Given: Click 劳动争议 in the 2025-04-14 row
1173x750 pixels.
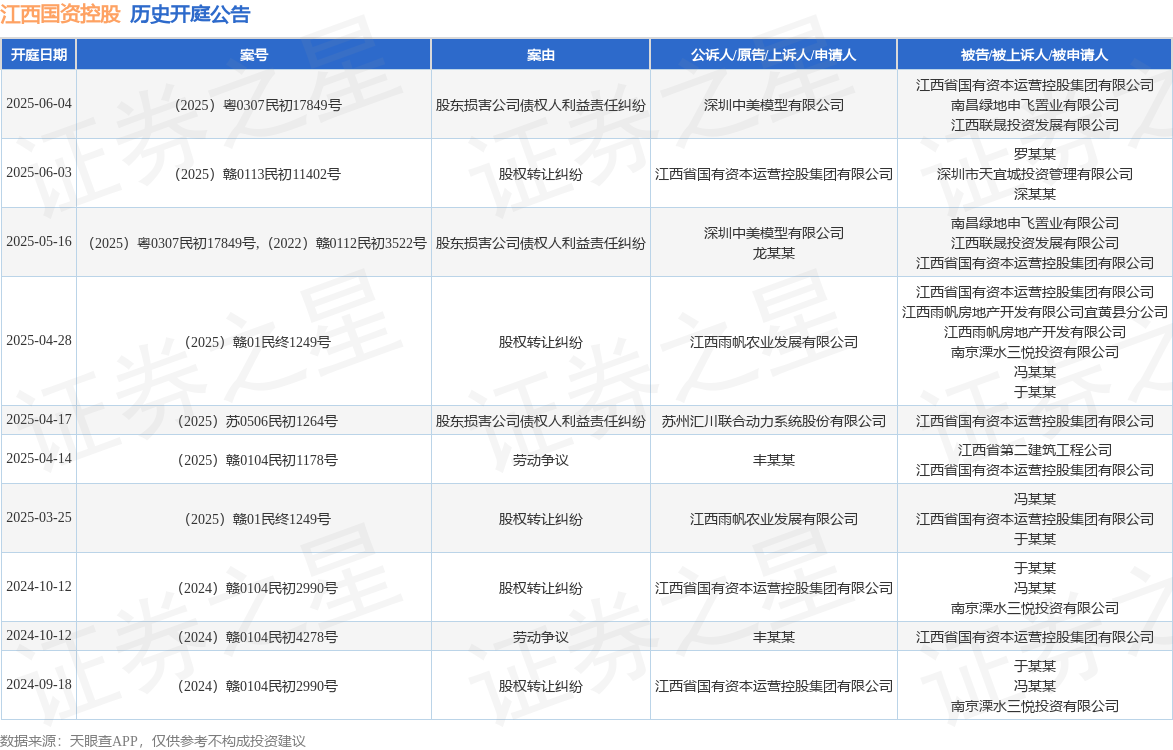Looking at the screenshot, I should pyautogui.click(x=540, y=460).
